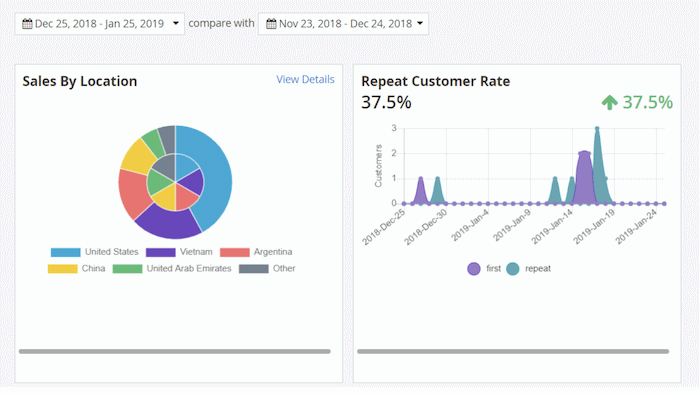Toggle the China legend swatch
The image size is (700, 393).
coord(62,269)
